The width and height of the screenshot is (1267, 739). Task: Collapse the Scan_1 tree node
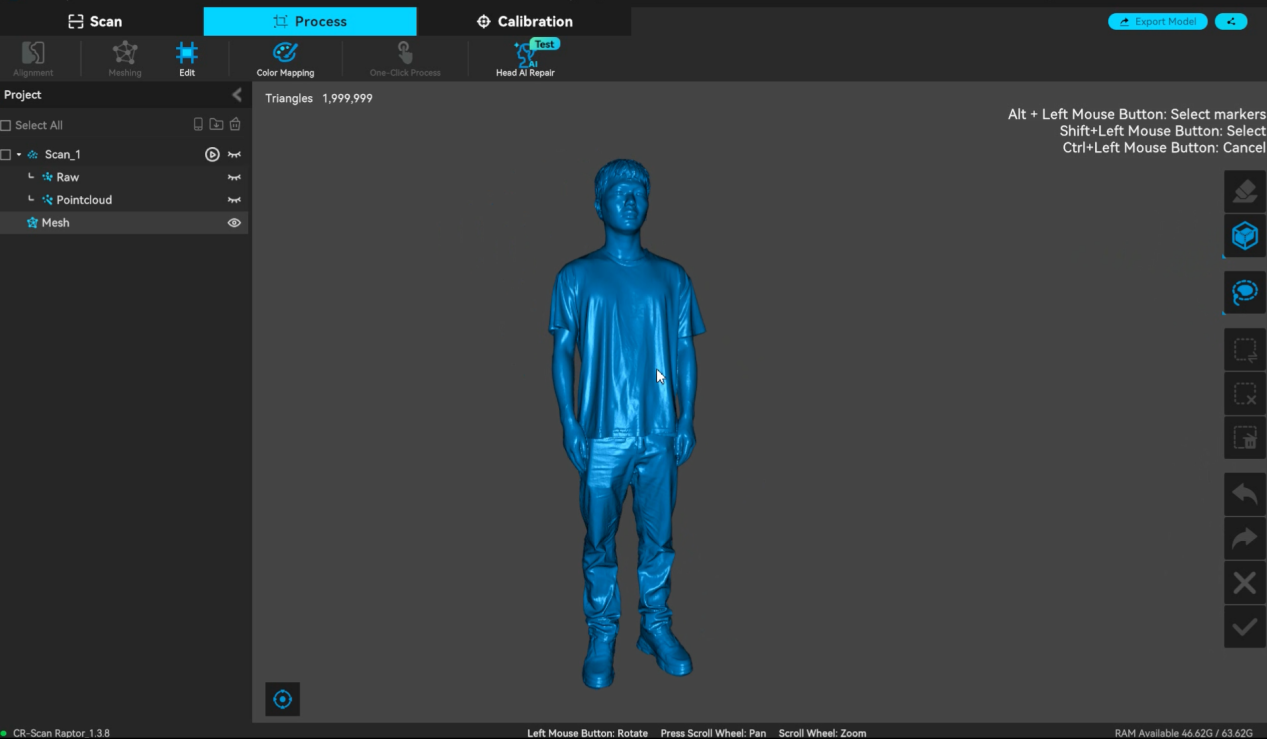[19, 154]
